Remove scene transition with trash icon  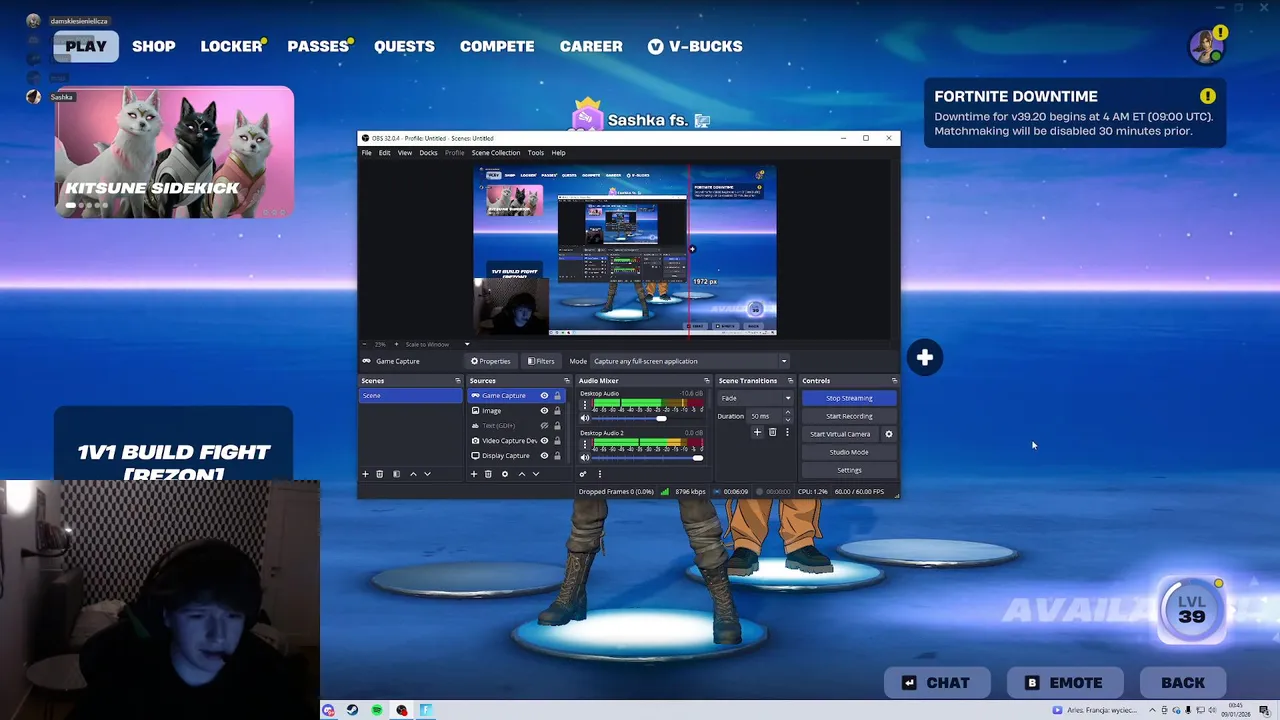(772, 433)
